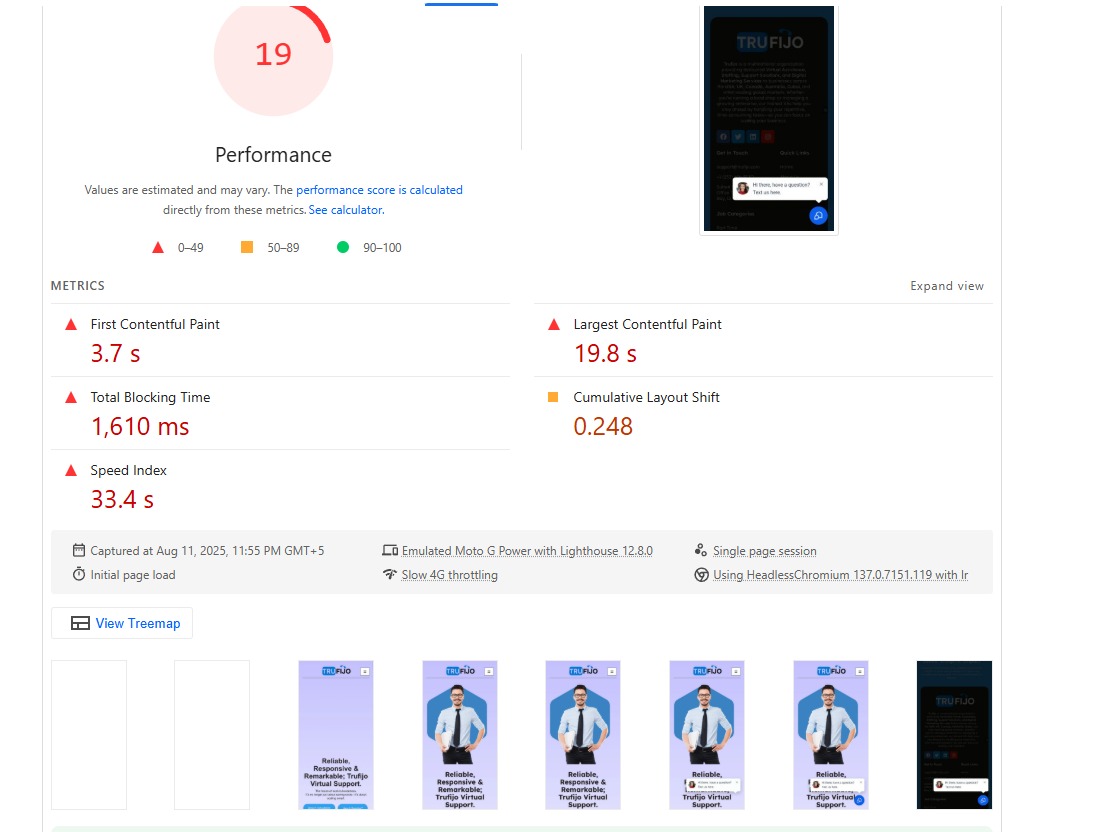This screenshot has width=1094, height=832.
Task: Click the red triangle next to First Contentful Paint
Action: coord(71,325)
